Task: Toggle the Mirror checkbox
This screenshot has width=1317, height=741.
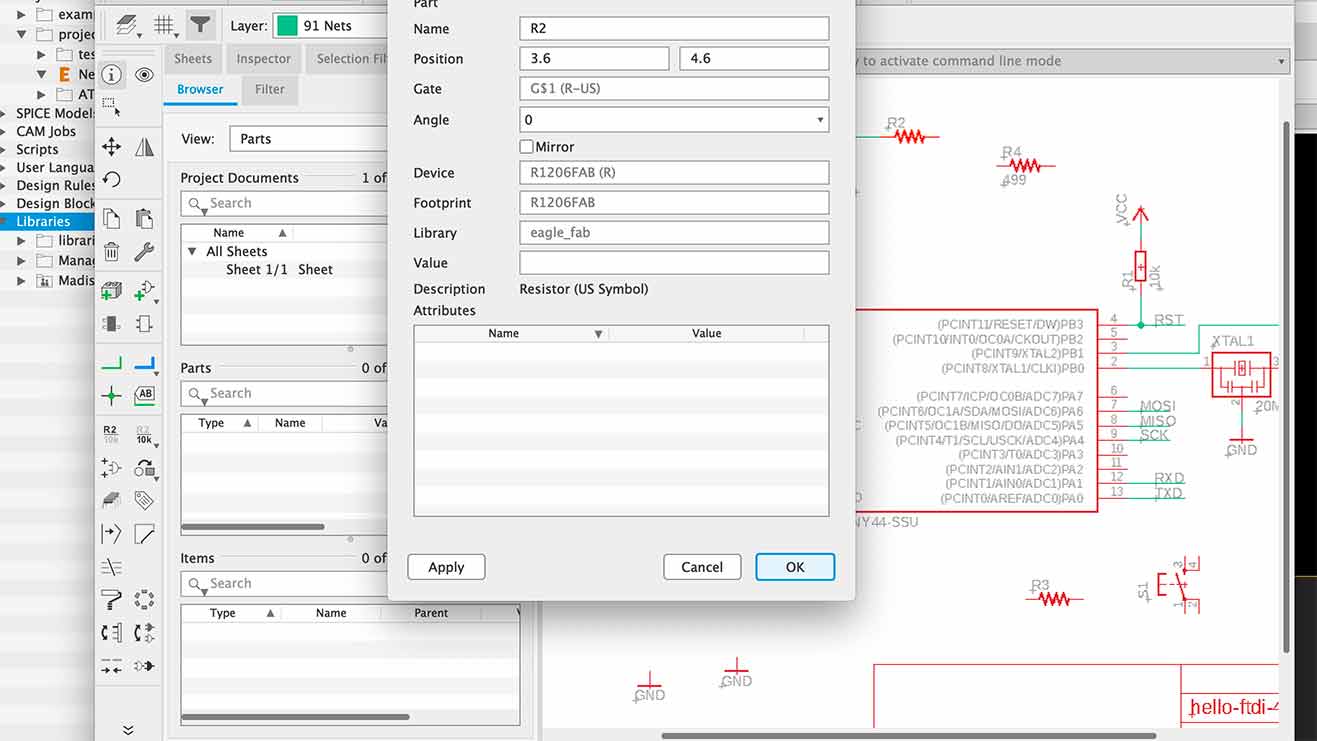Action: coord(527,147)
